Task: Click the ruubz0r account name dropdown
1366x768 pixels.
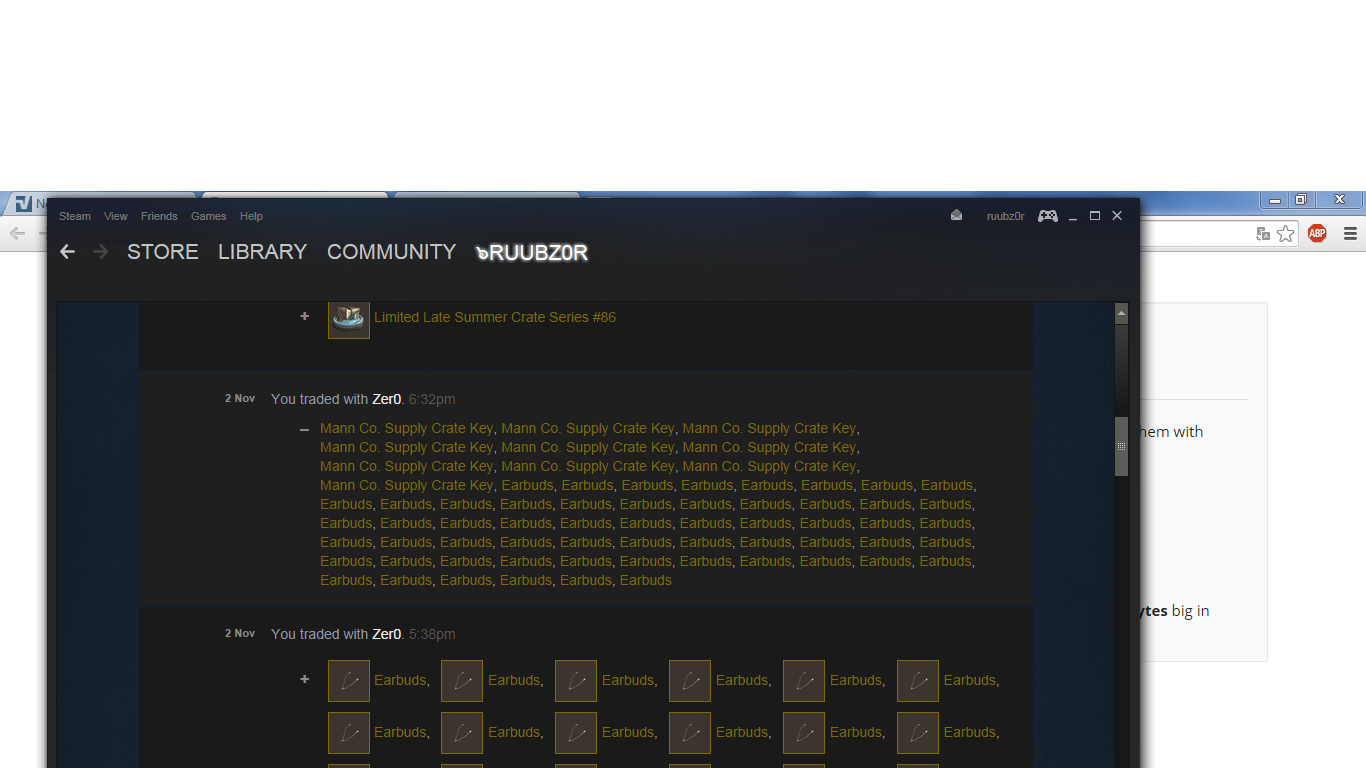Action: (x=1005, y=216)
